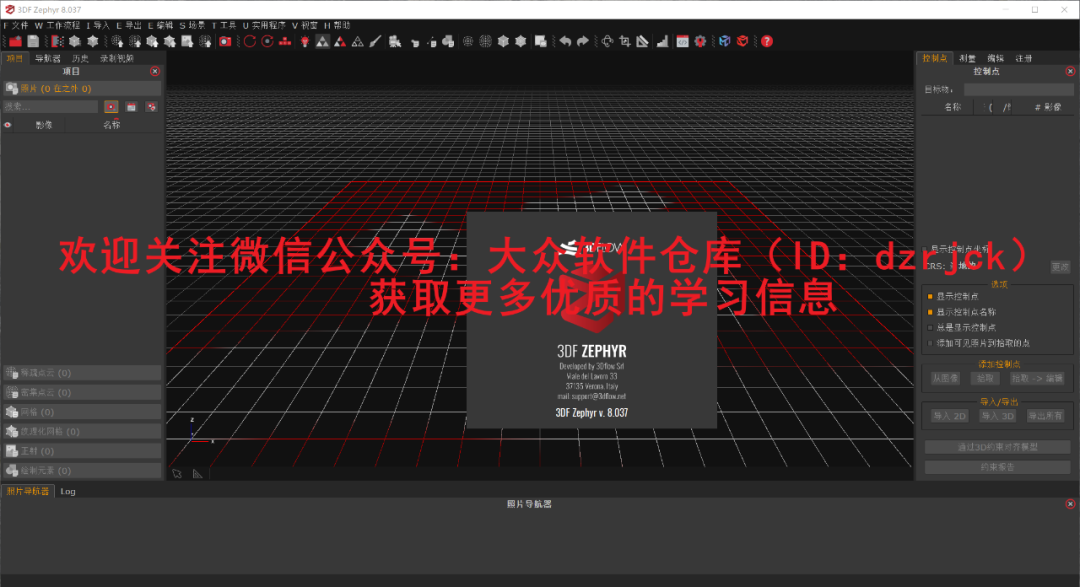Expand 正射 (0) section
The image size is (1080, 587).
(x=82, y=451)
